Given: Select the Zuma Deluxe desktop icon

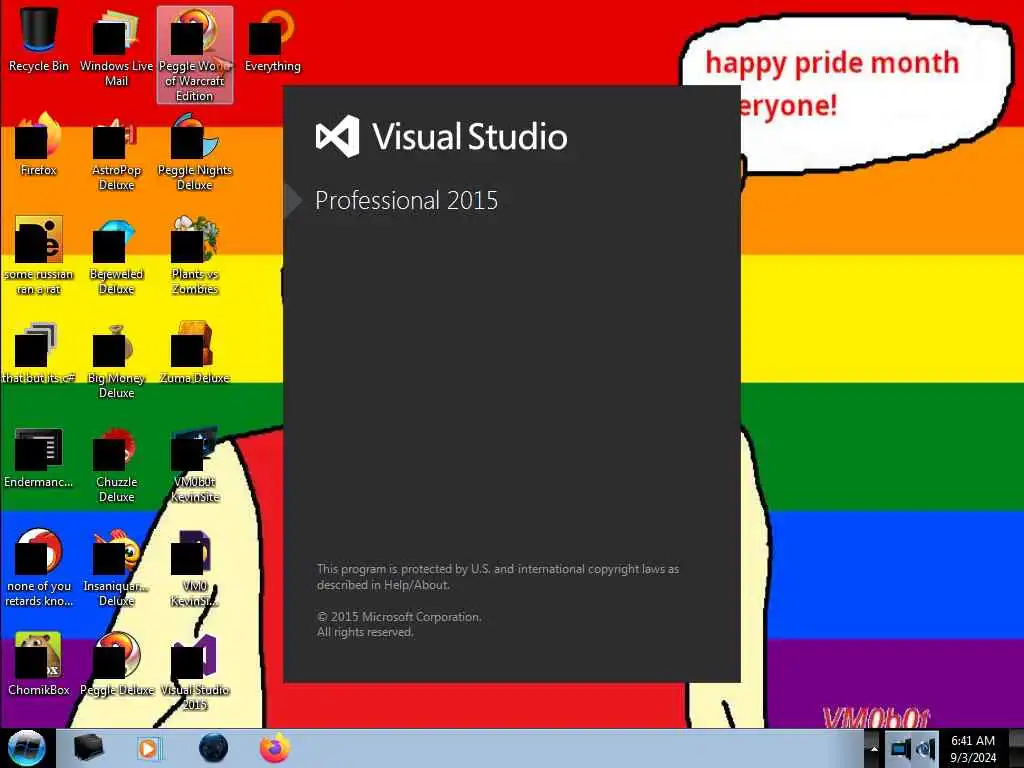Looking at the screenshot, I should click(195, 353).
